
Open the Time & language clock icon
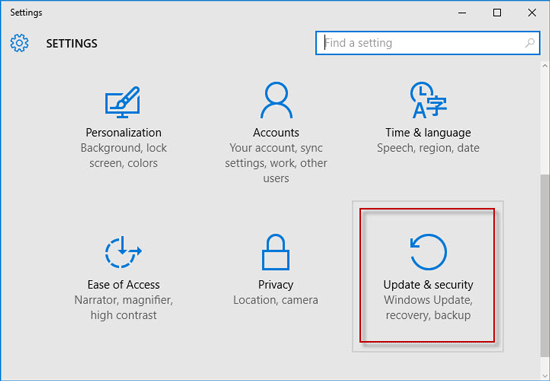click(428, 100)
